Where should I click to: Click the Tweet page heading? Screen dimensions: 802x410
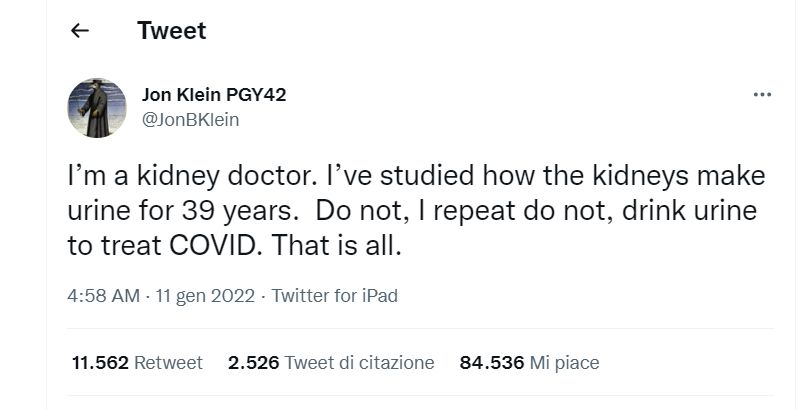[171, 31]
